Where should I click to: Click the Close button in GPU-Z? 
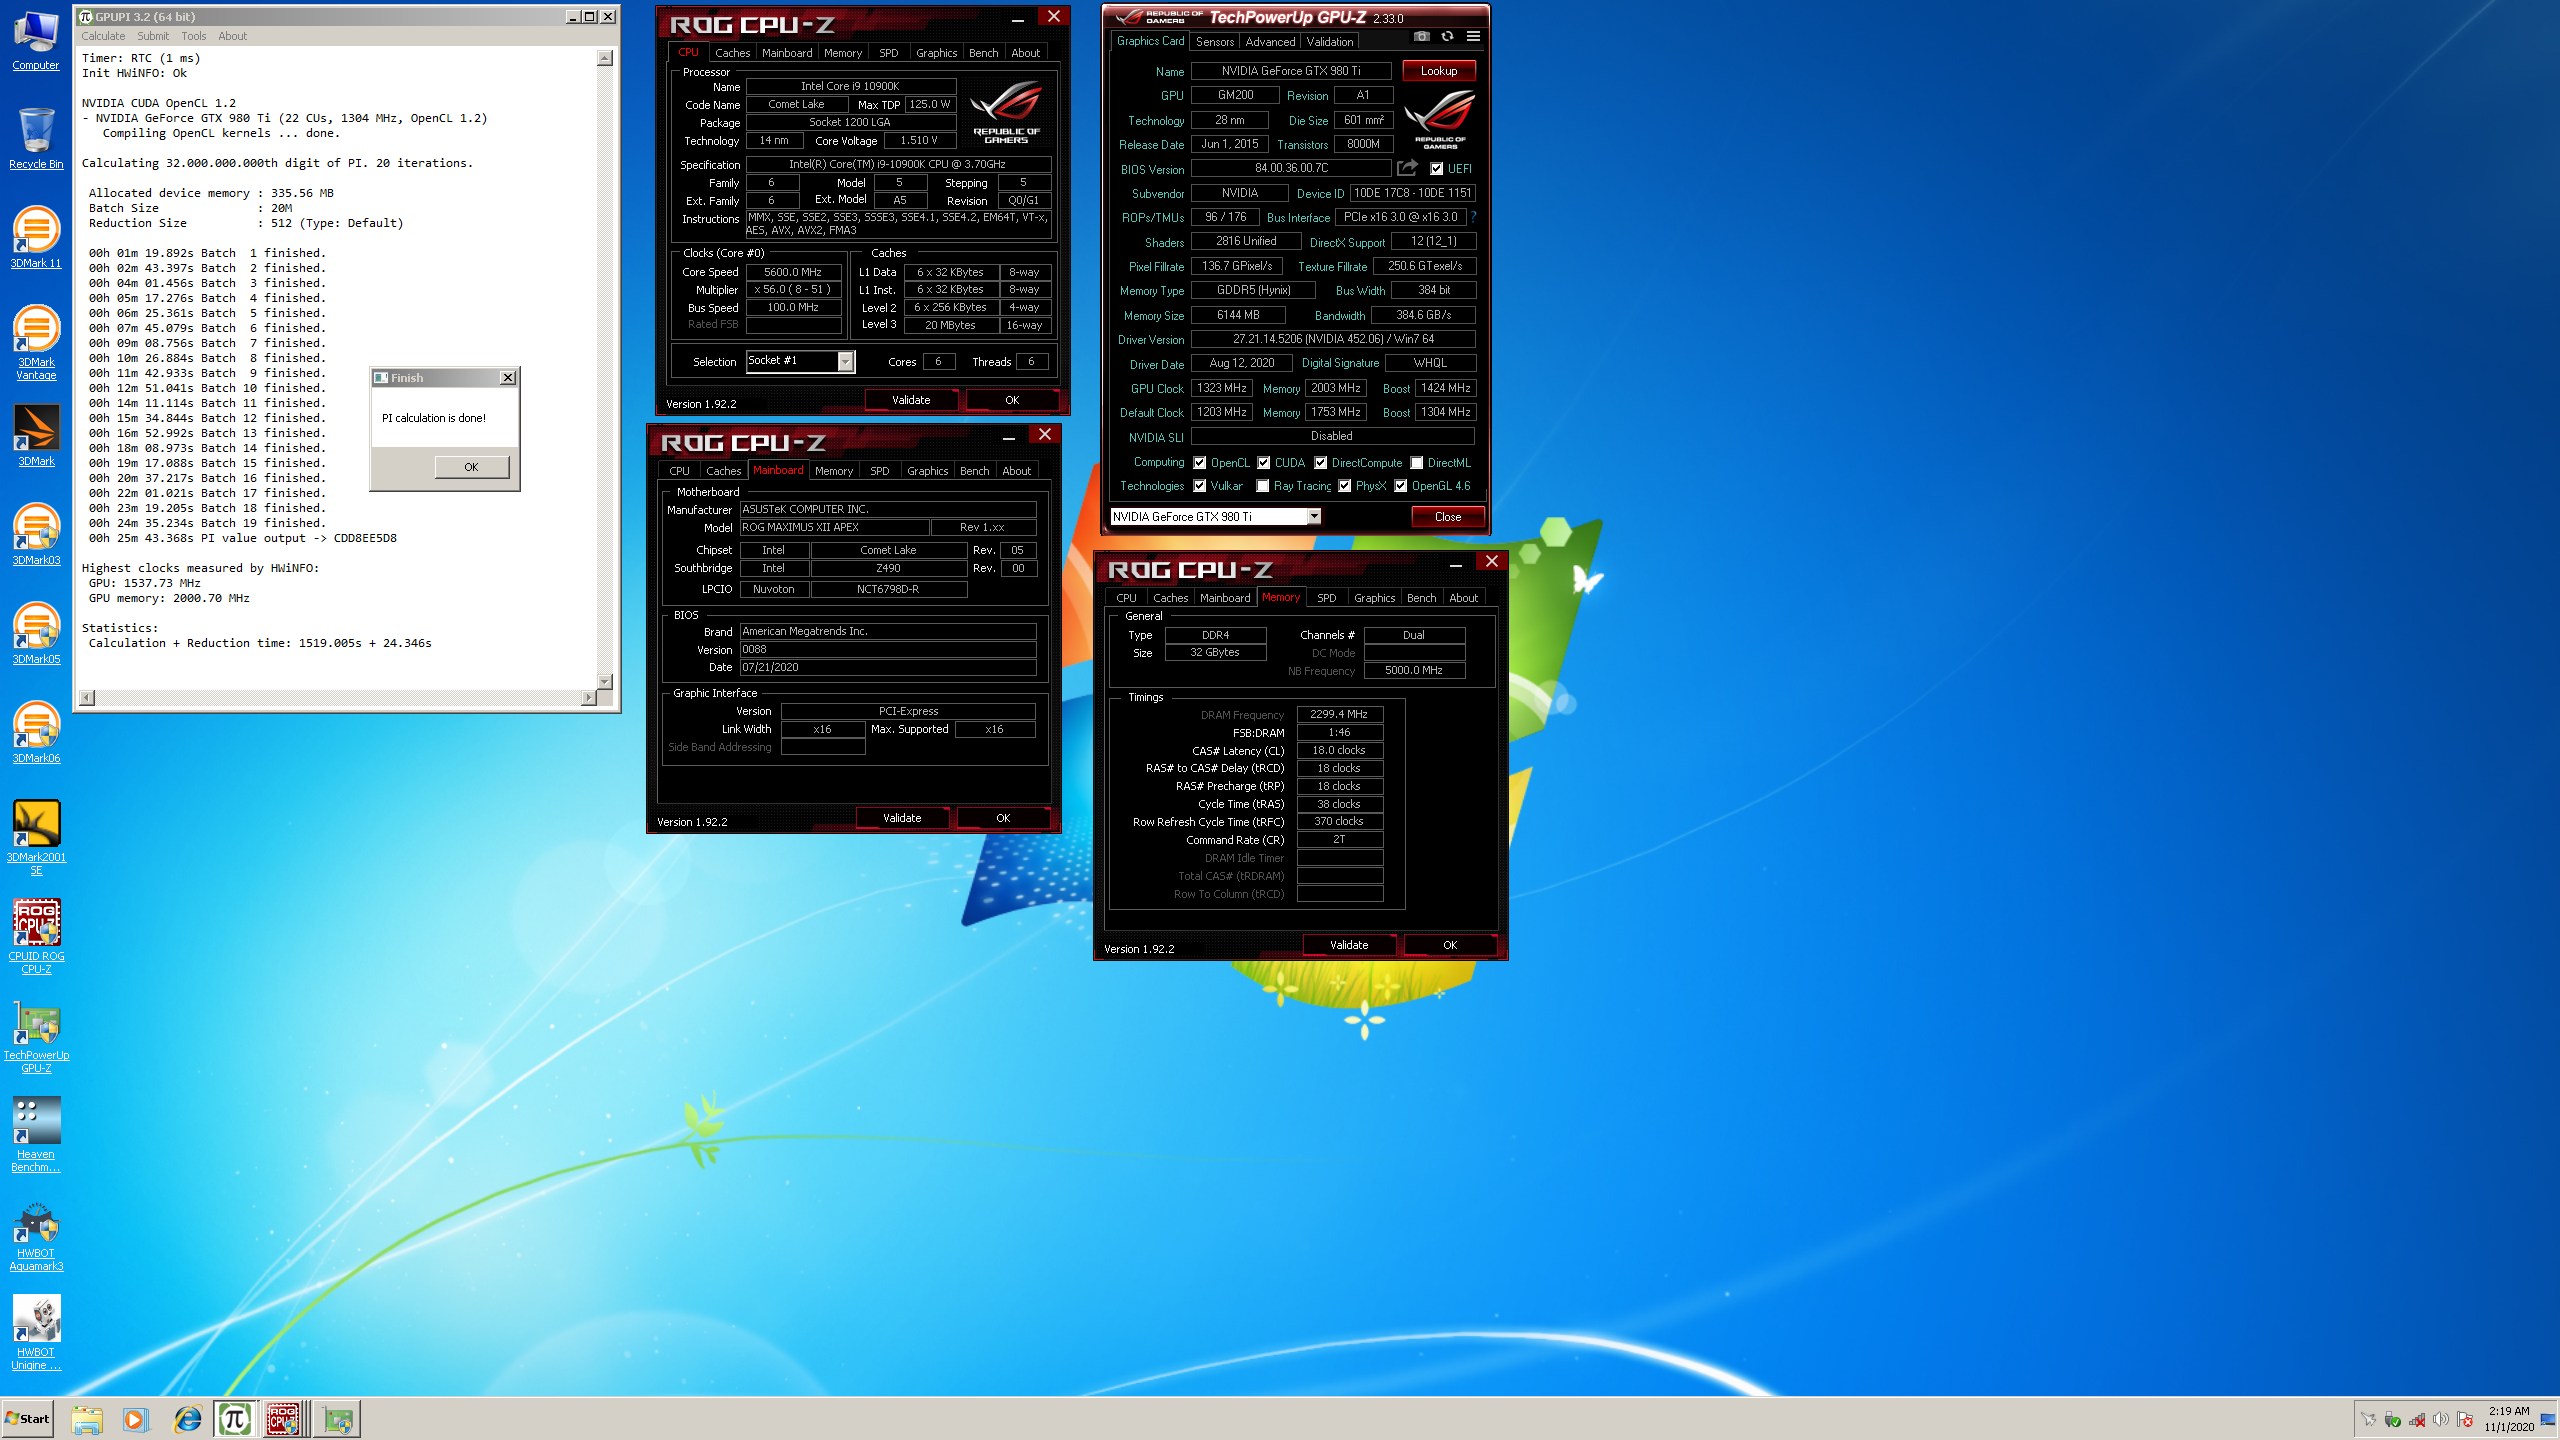tap(1447, 517)
